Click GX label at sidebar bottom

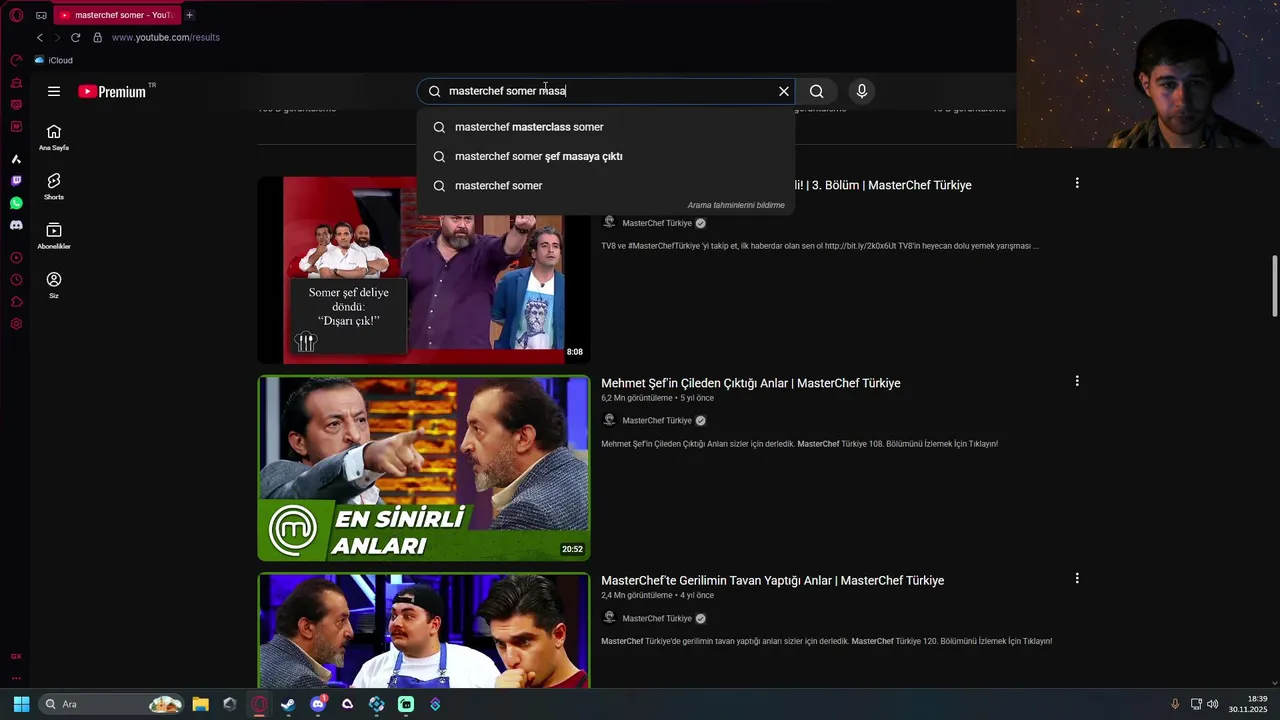[x=16, y=657]
